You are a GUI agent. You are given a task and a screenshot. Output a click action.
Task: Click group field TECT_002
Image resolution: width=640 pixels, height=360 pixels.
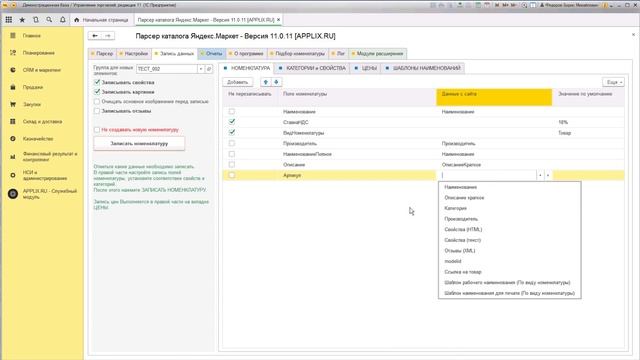coord(167,69)
